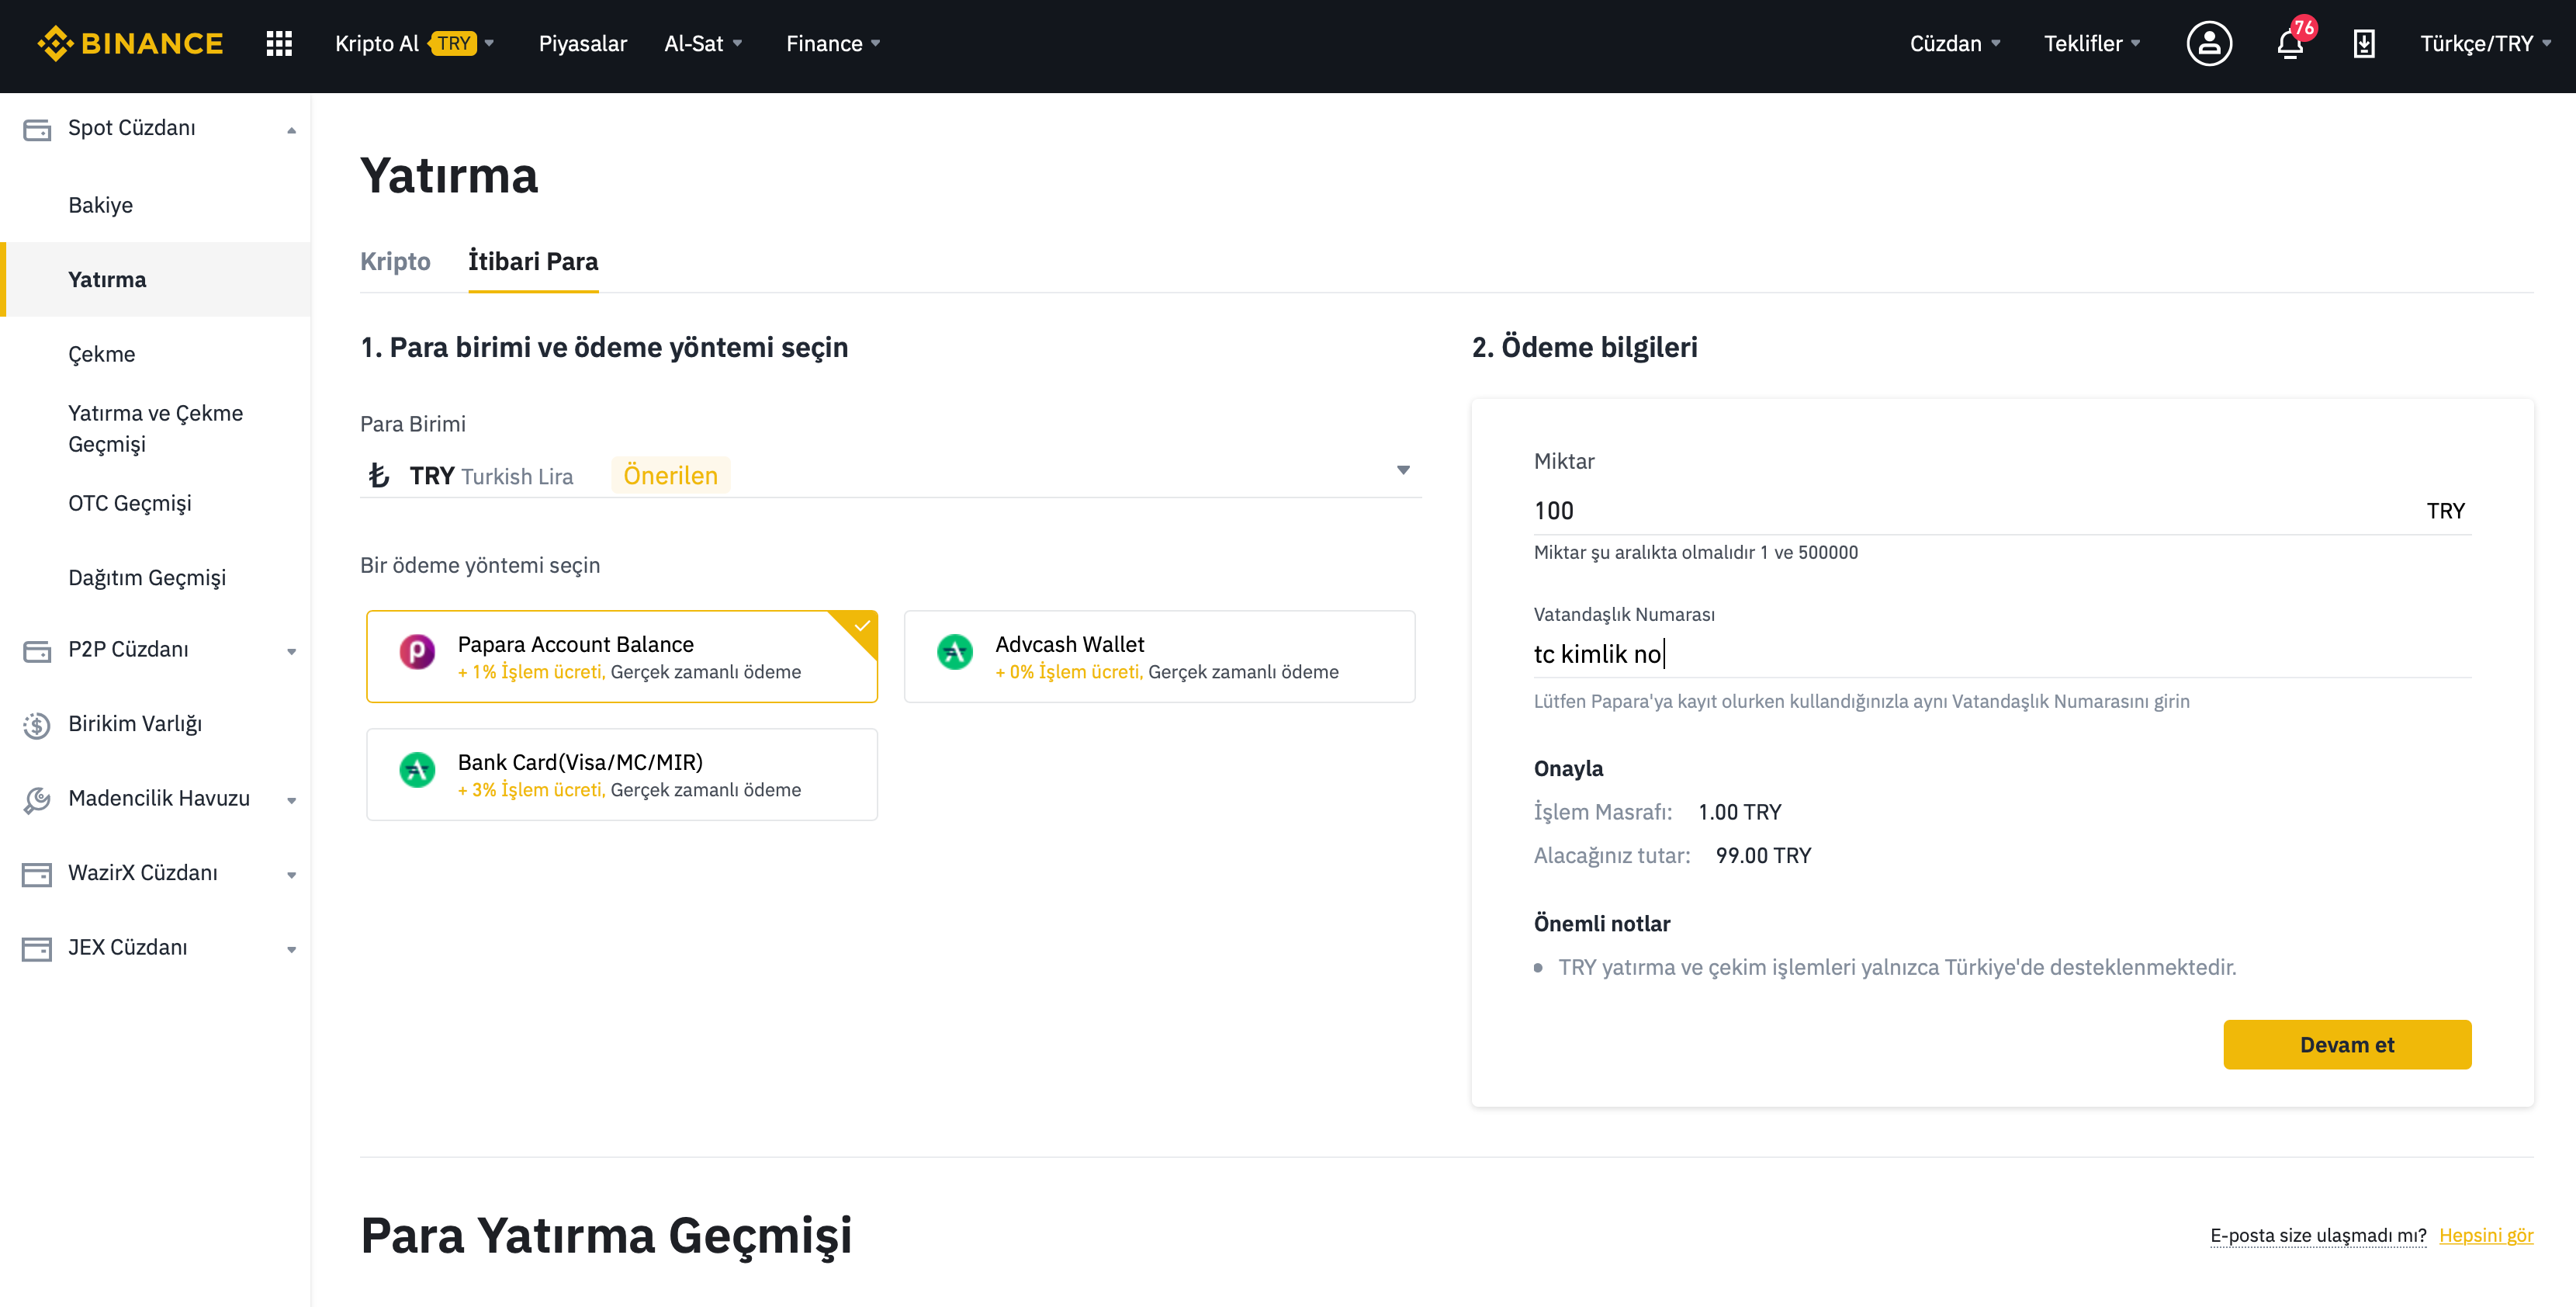Select Advcash Wallet payment method

click(x=1160, y=657)
